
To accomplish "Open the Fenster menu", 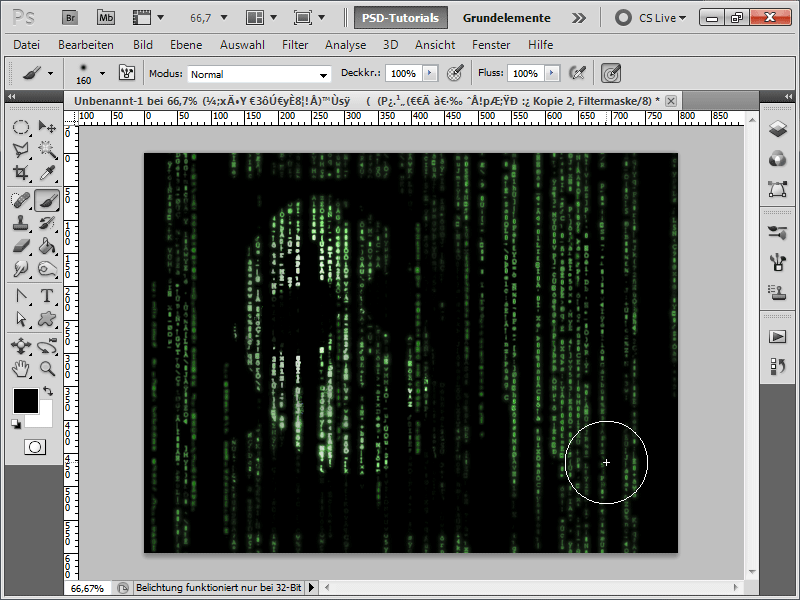I will [x=491, y=45].
